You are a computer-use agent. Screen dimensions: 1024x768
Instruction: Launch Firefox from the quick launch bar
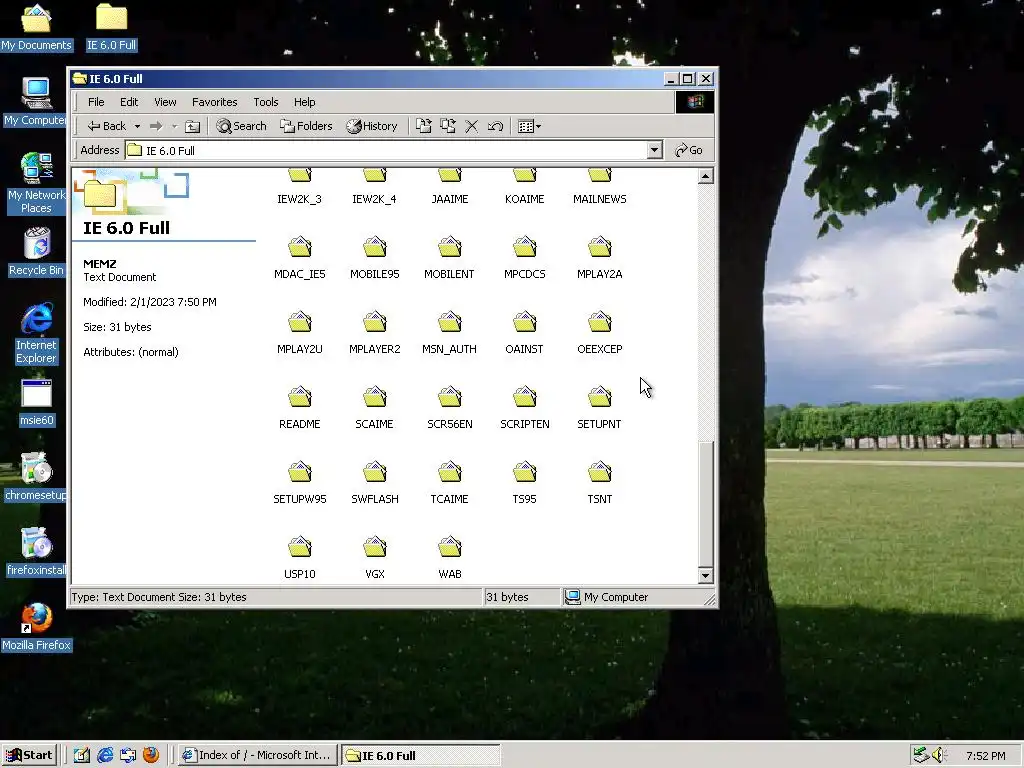pos(151,755)
